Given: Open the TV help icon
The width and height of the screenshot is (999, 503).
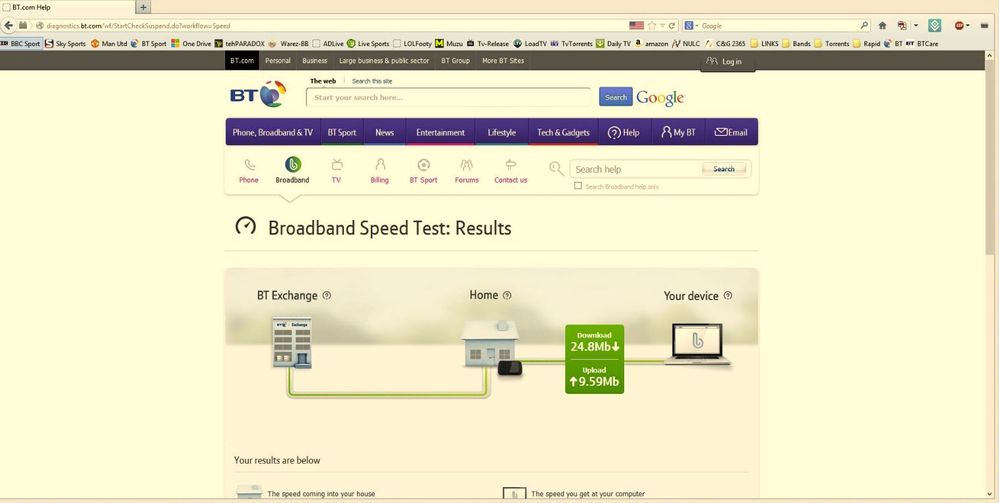Looking at the screenshot, I should (336, 165).
